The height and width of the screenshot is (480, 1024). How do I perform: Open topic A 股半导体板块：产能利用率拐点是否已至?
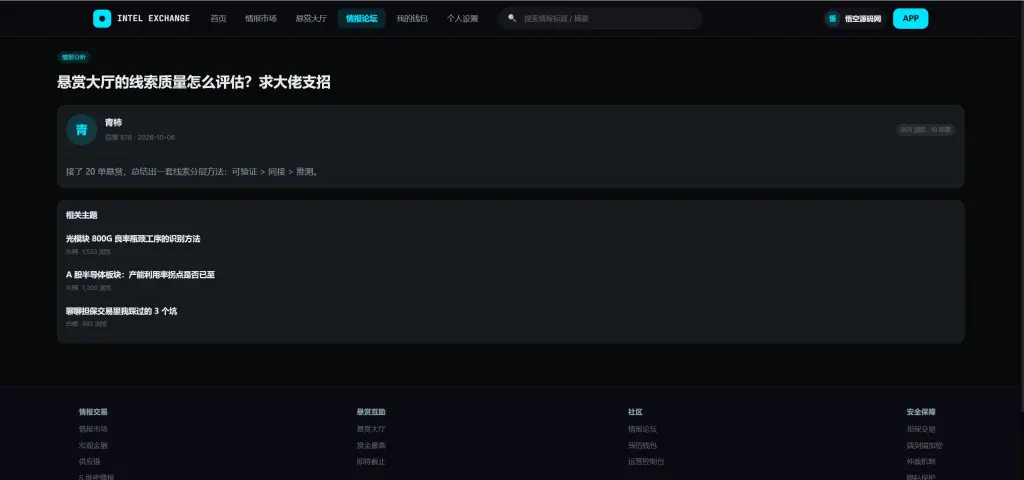coord(140,275)
